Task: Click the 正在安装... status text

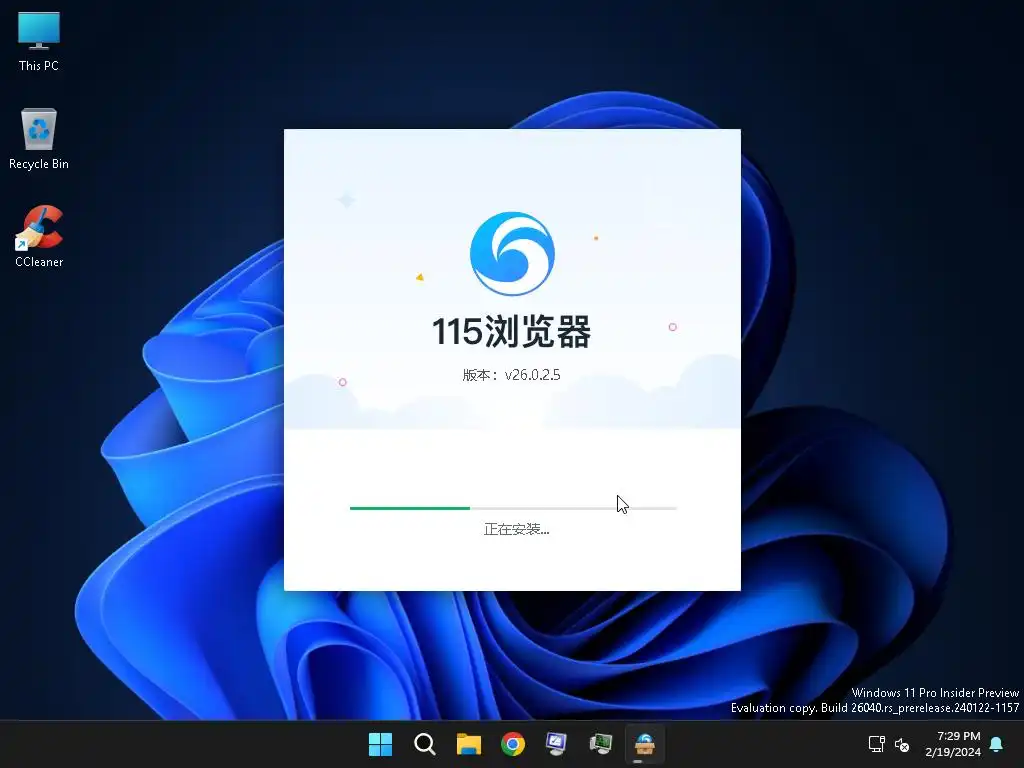Action: (517, 529)
